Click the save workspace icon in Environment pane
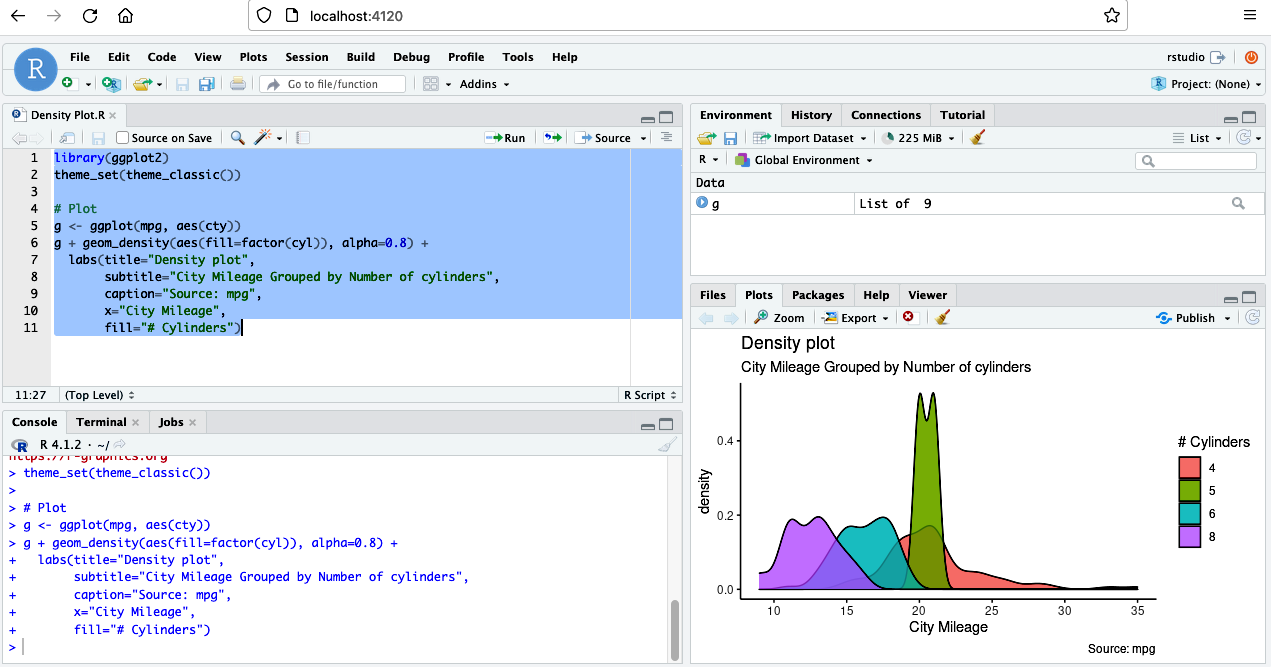1271x667 pixels. tap(731, 138)
